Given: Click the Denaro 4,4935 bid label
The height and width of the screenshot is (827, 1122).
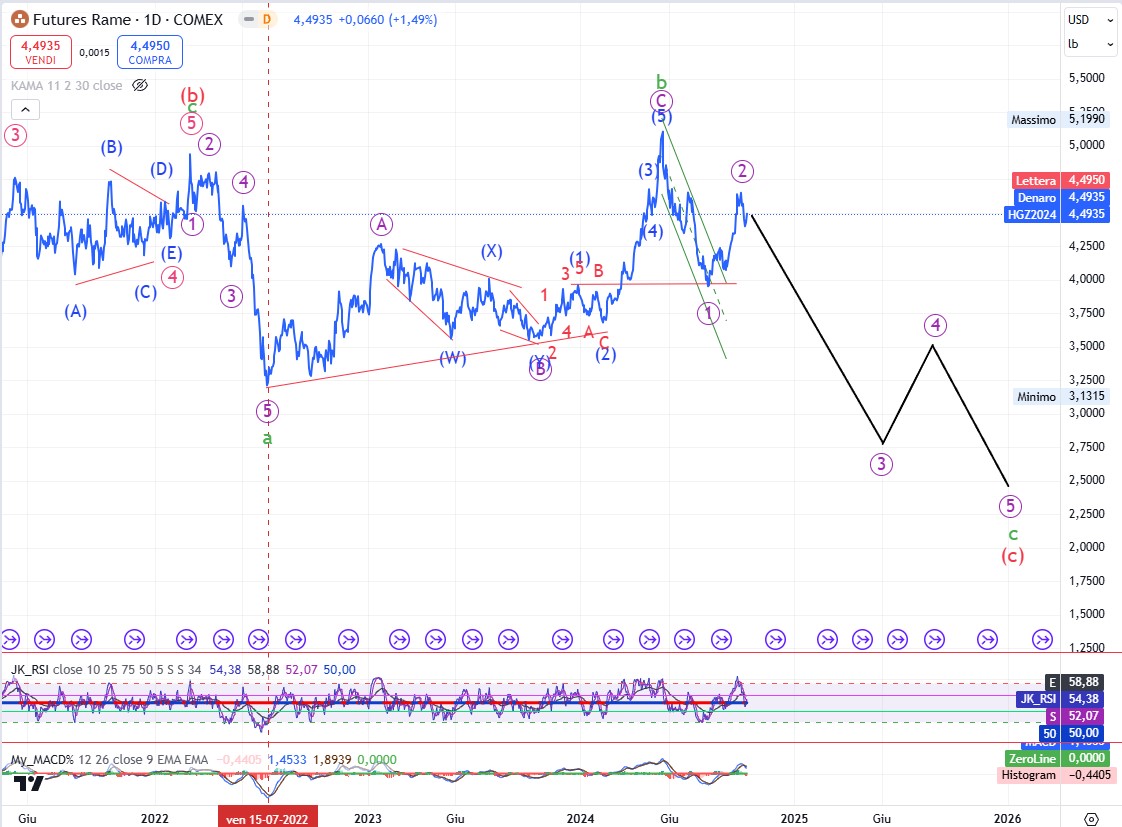Looking at the screenshot, I should (1060, 197).
